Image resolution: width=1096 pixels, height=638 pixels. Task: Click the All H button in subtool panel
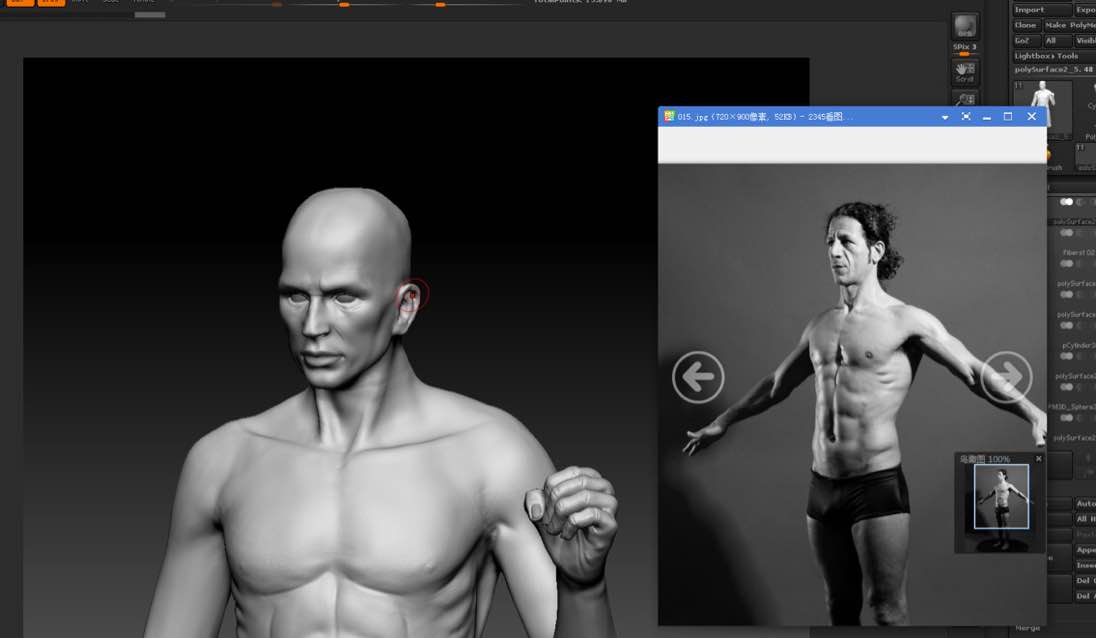1086,519
